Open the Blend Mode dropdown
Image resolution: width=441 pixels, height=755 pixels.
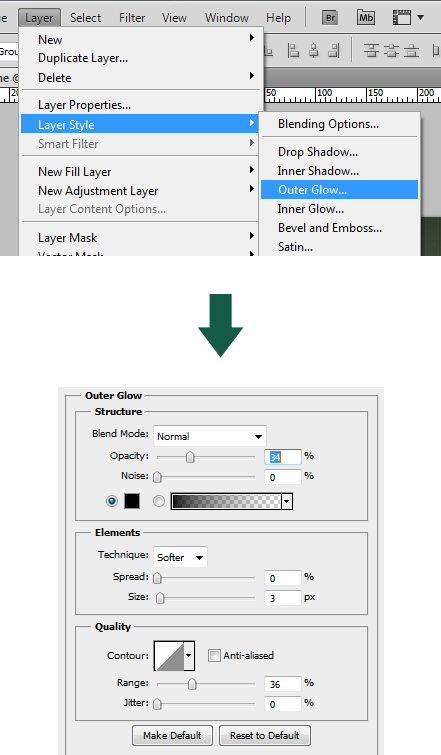[209, 436]
